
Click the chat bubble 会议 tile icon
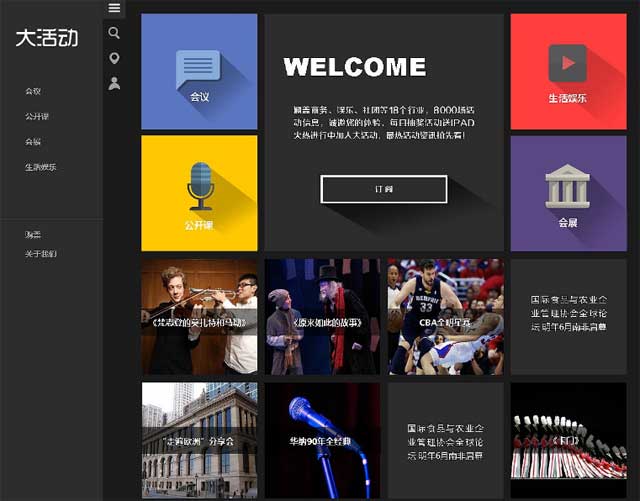[x=198, y=70]
